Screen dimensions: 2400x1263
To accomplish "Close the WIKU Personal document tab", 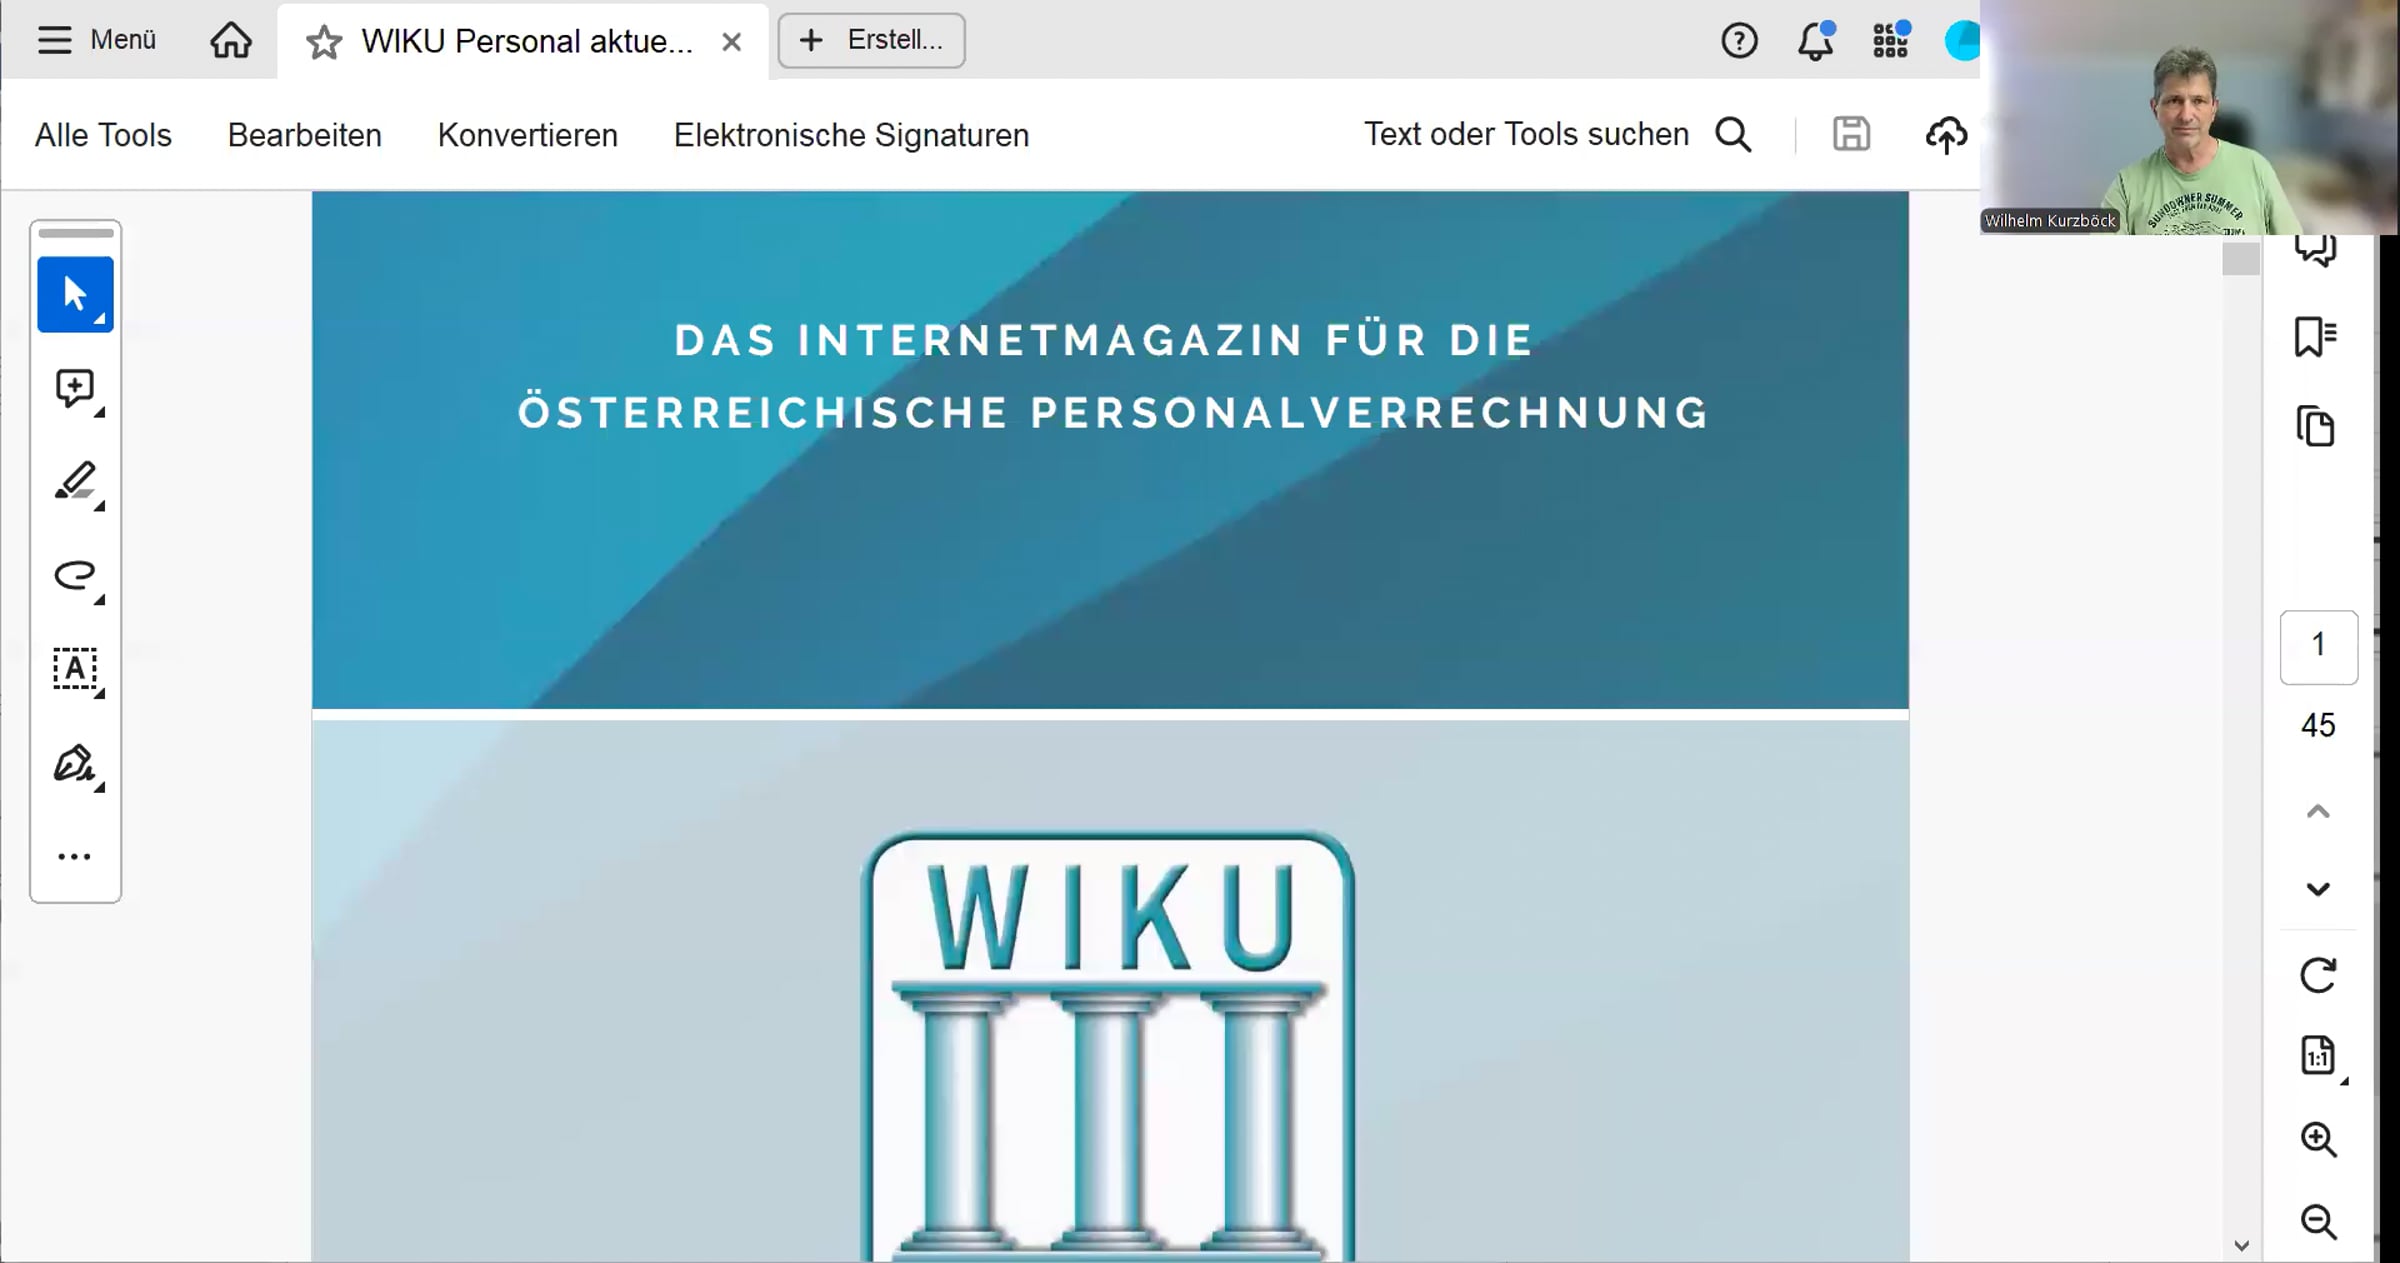I will pyautogui.click(x=732, y=42).
